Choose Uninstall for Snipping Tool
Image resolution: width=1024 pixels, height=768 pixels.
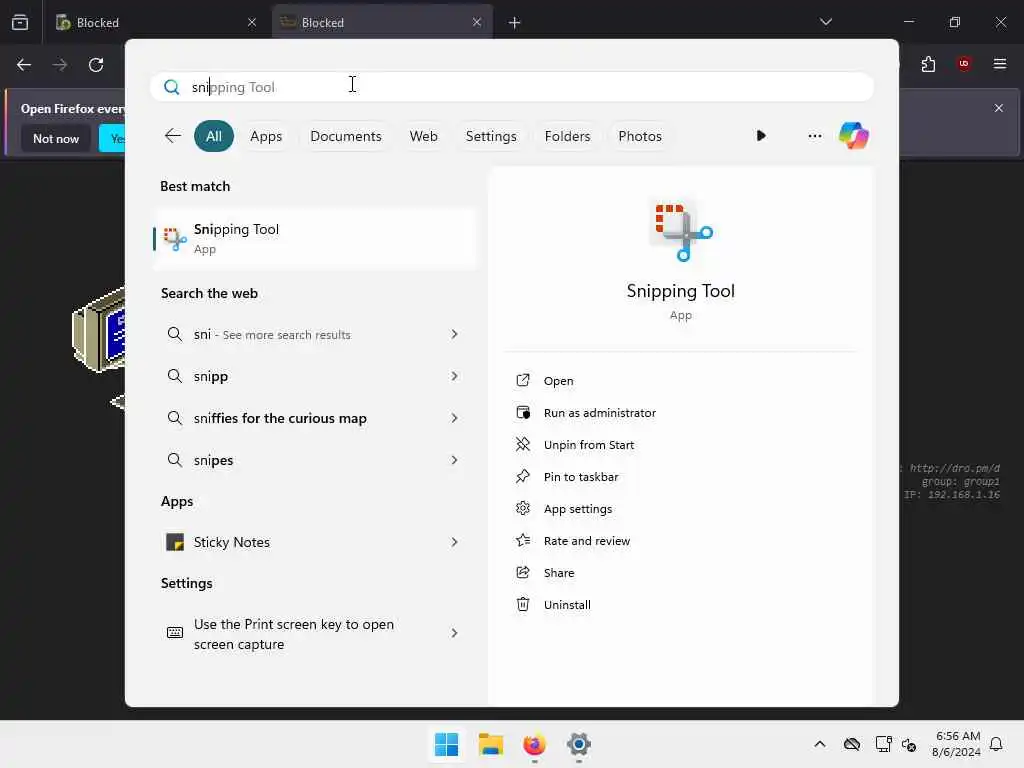[567, 605]
